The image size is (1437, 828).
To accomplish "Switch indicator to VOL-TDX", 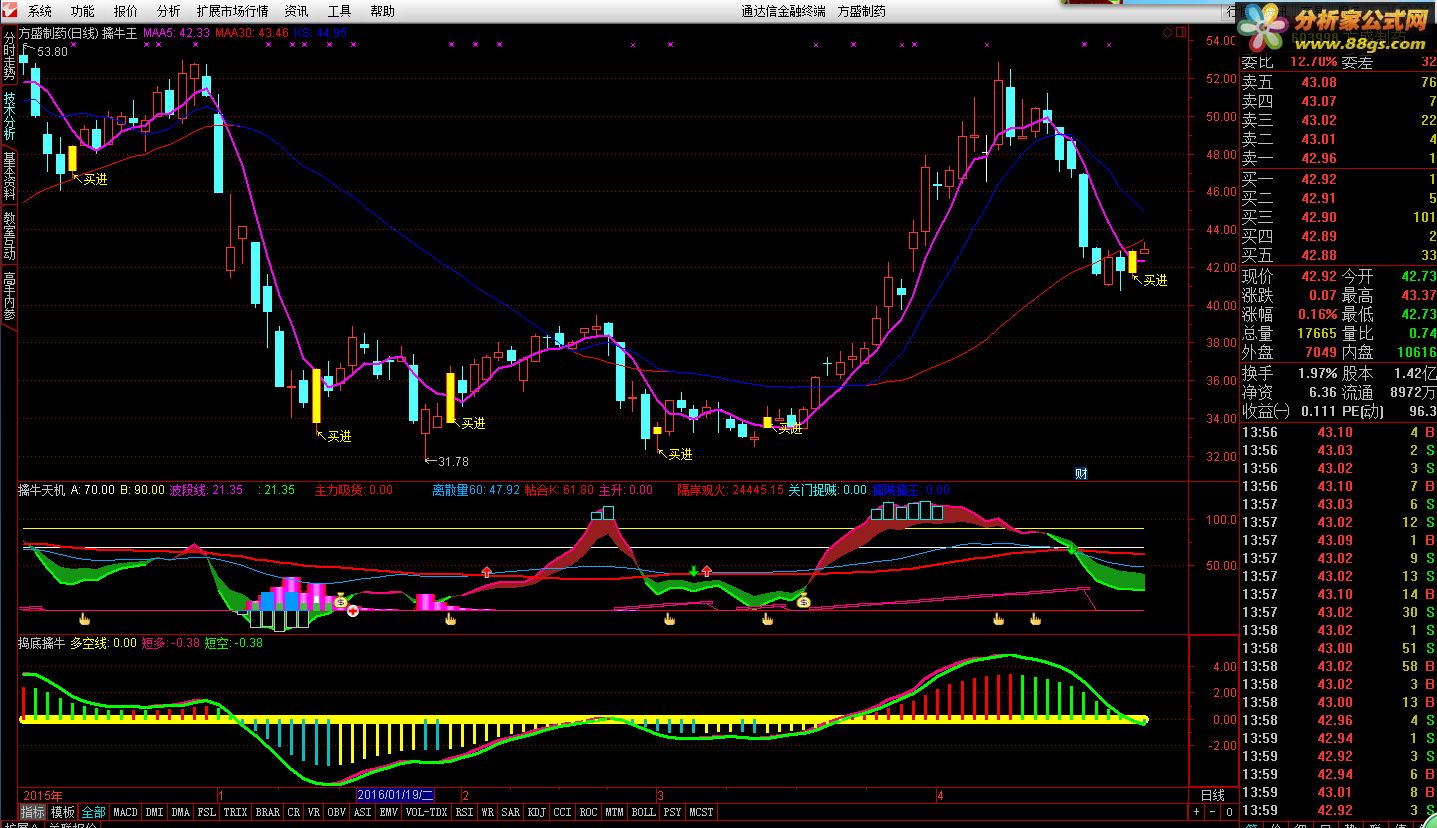I will [x=427, y=812].
